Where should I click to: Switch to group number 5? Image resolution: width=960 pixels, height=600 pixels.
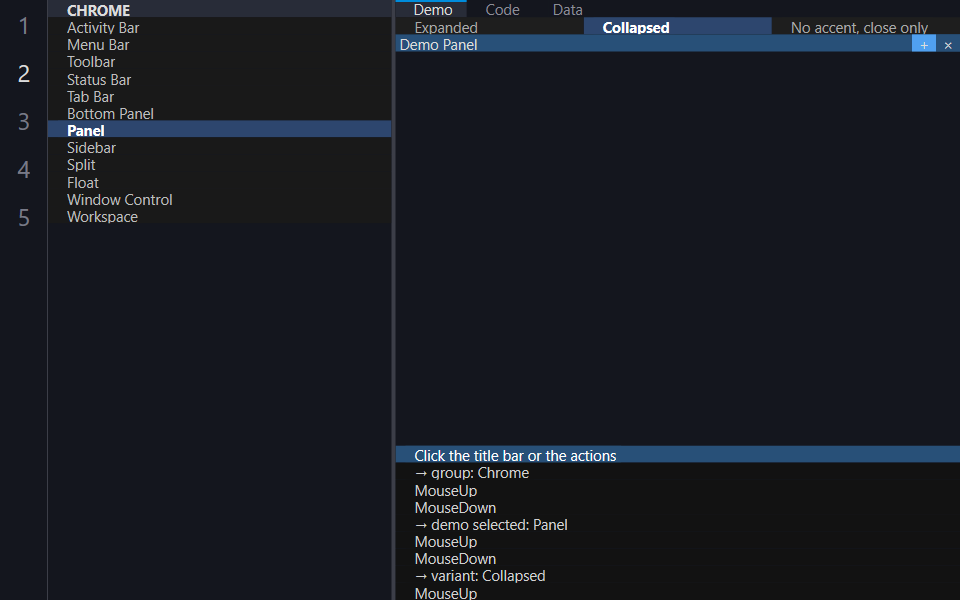click(x=24, y=217)
